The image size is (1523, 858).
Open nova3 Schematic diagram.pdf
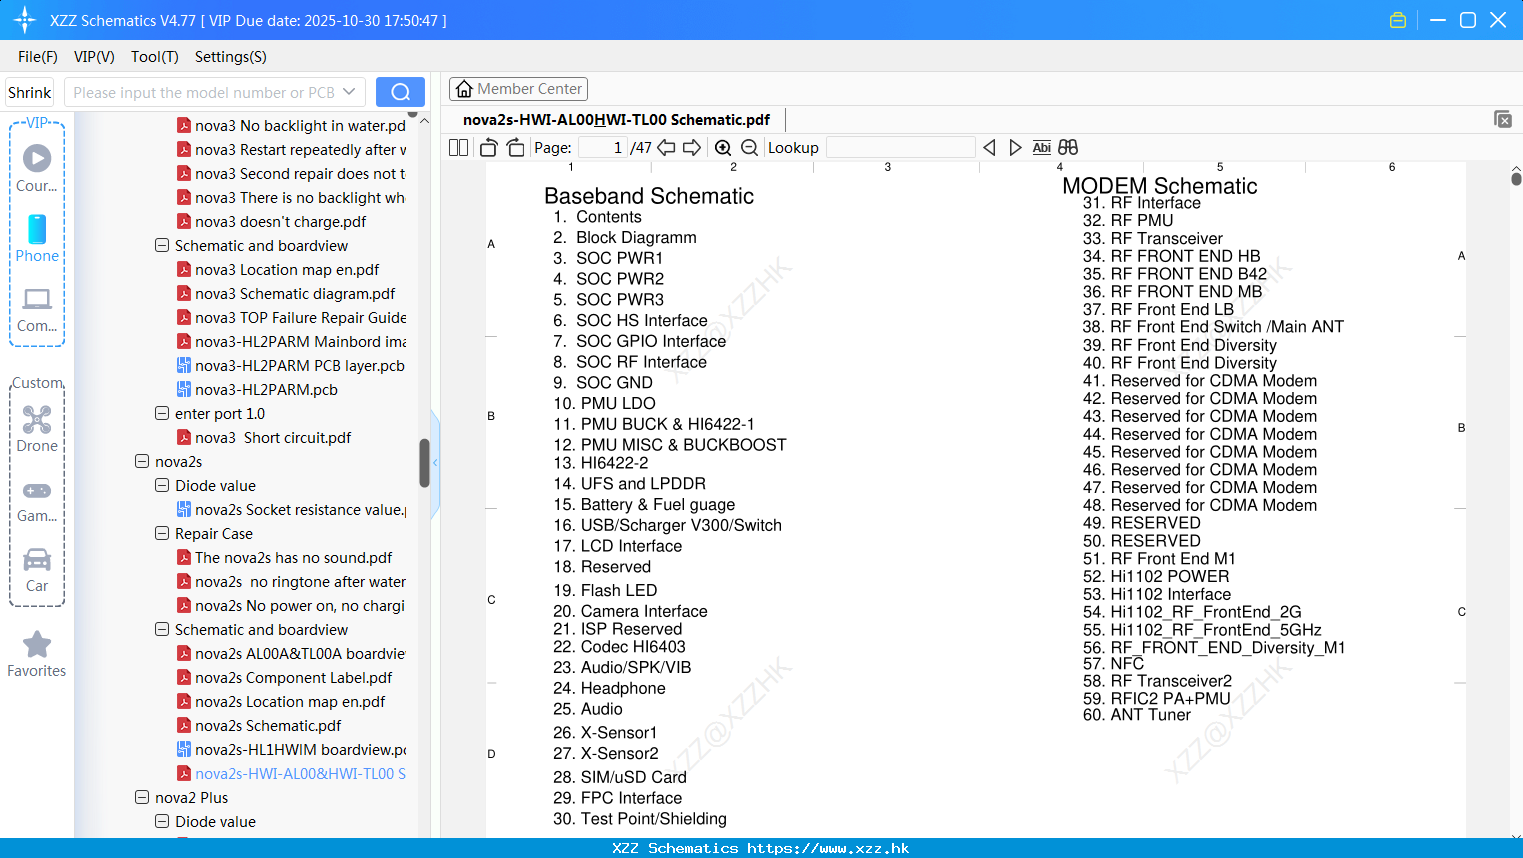295,293
